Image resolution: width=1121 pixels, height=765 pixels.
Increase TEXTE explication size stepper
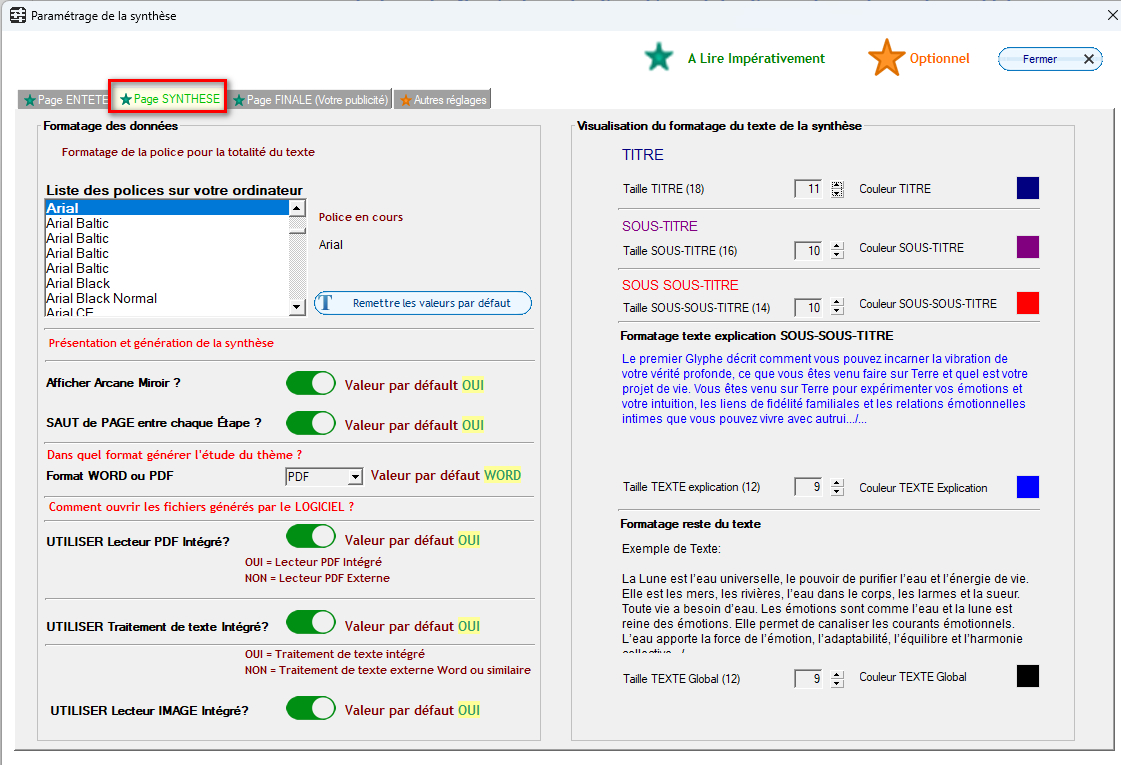(x=837, y=483)
